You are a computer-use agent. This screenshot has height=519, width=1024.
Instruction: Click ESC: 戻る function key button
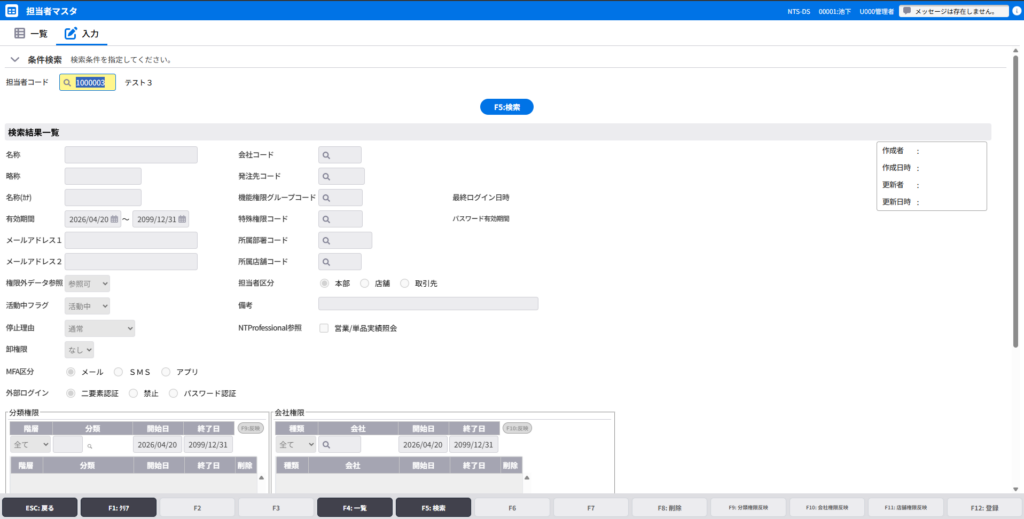(40, 507)
